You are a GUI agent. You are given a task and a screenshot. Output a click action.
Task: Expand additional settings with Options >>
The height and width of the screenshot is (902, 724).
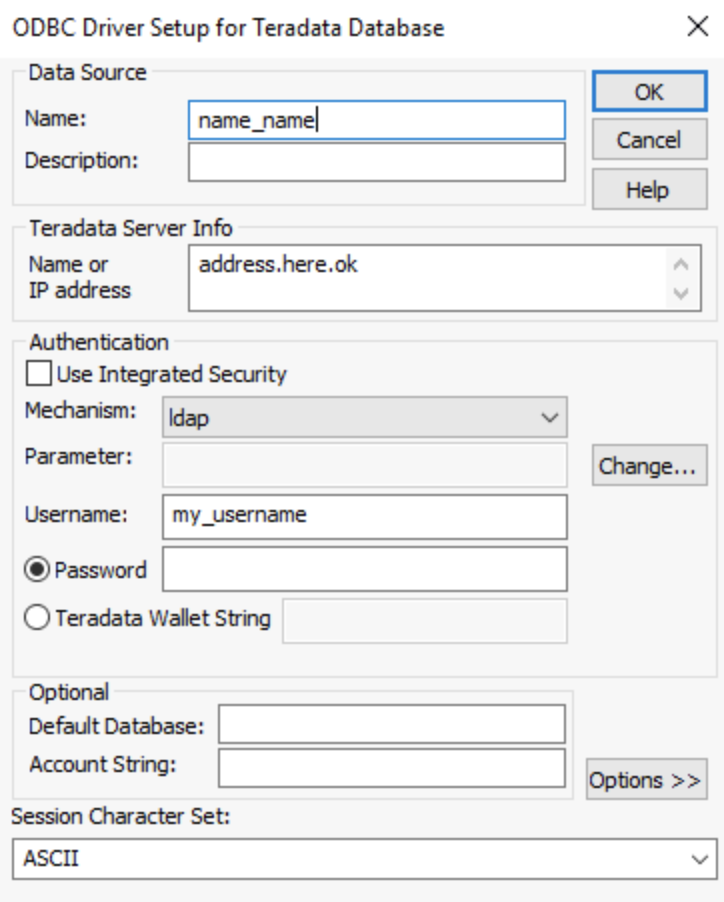645,781
